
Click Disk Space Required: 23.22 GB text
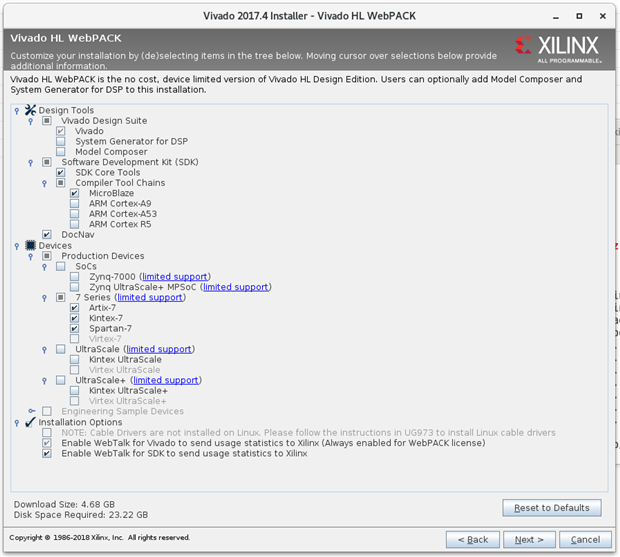[x=81, y=515]
